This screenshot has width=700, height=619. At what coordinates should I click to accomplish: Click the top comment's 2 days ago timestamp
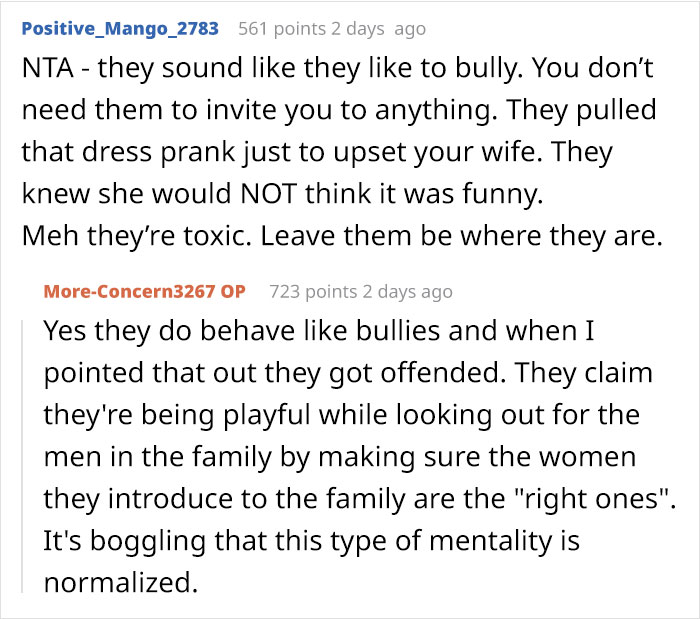tap(379, 29)
